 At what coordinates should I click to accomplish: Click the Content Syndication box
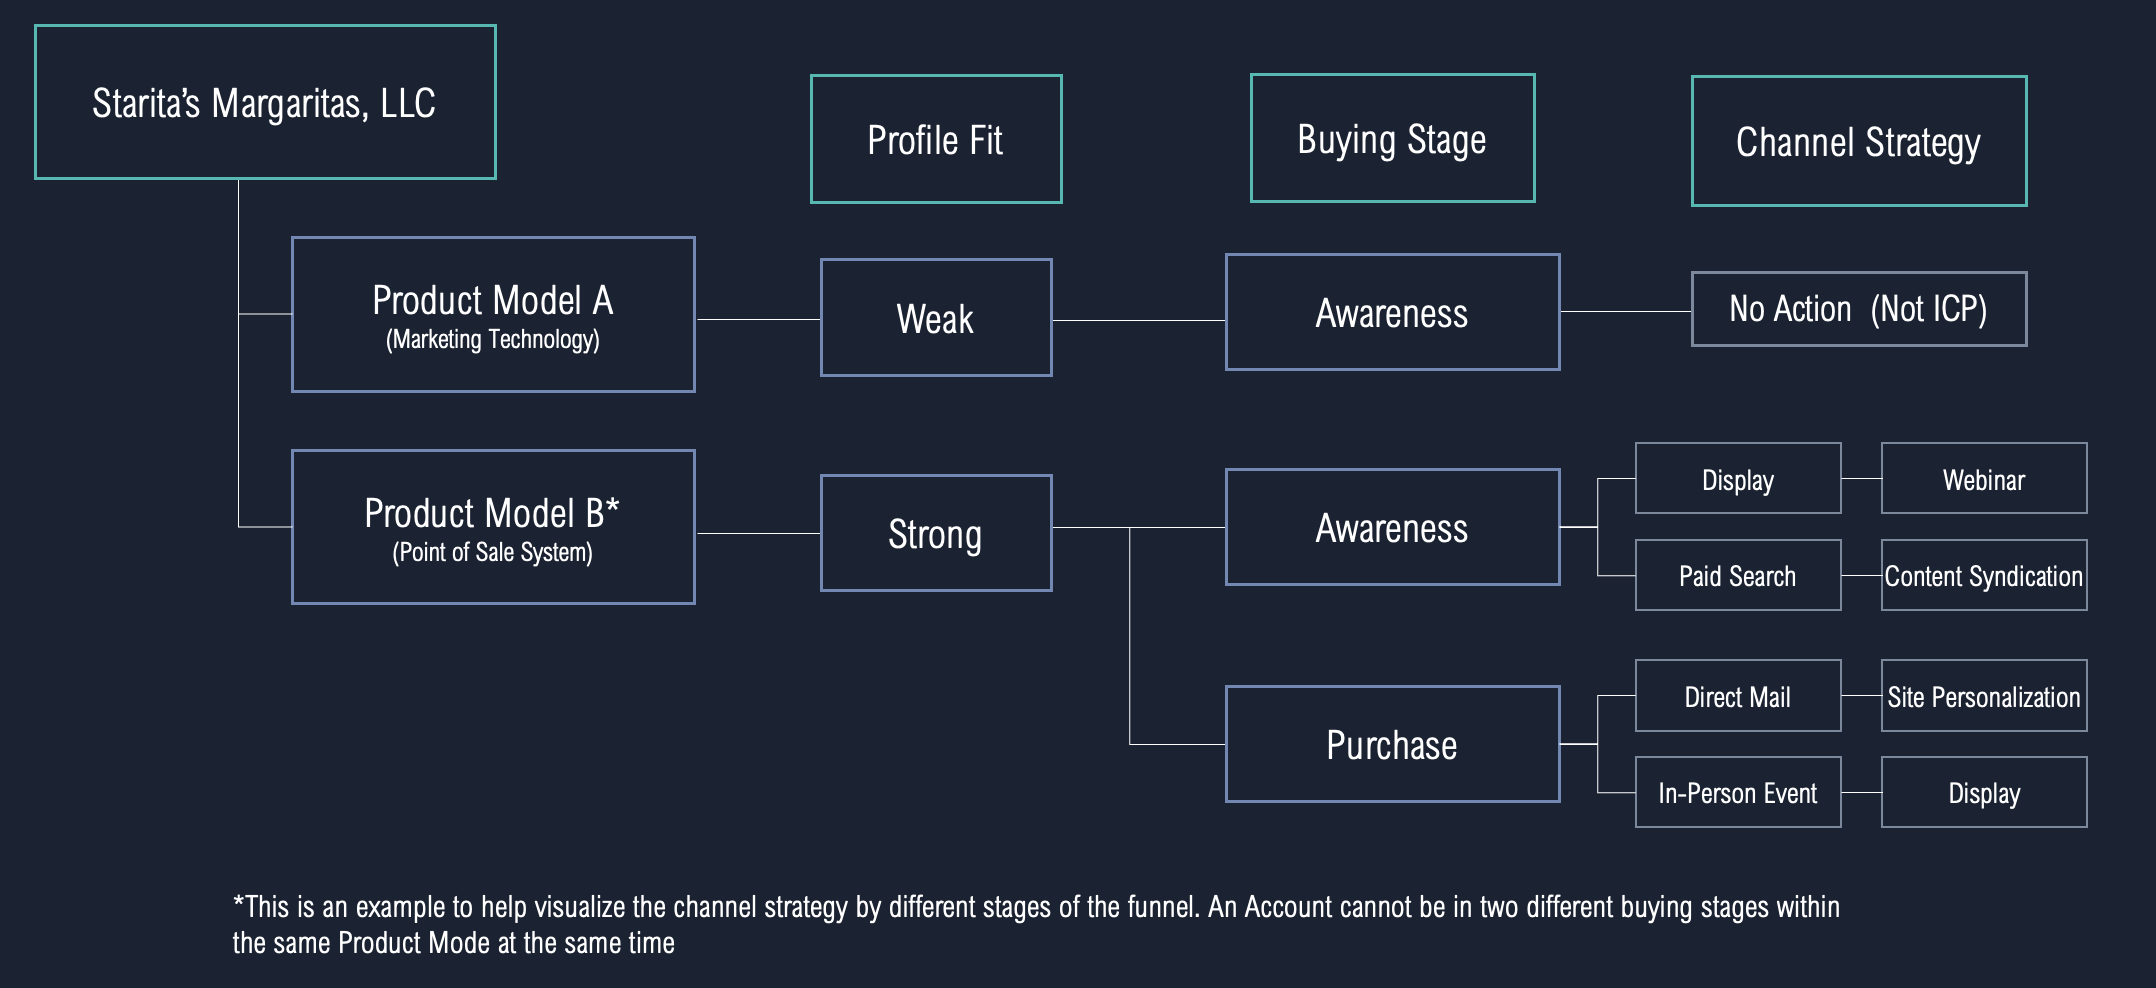1984,575
